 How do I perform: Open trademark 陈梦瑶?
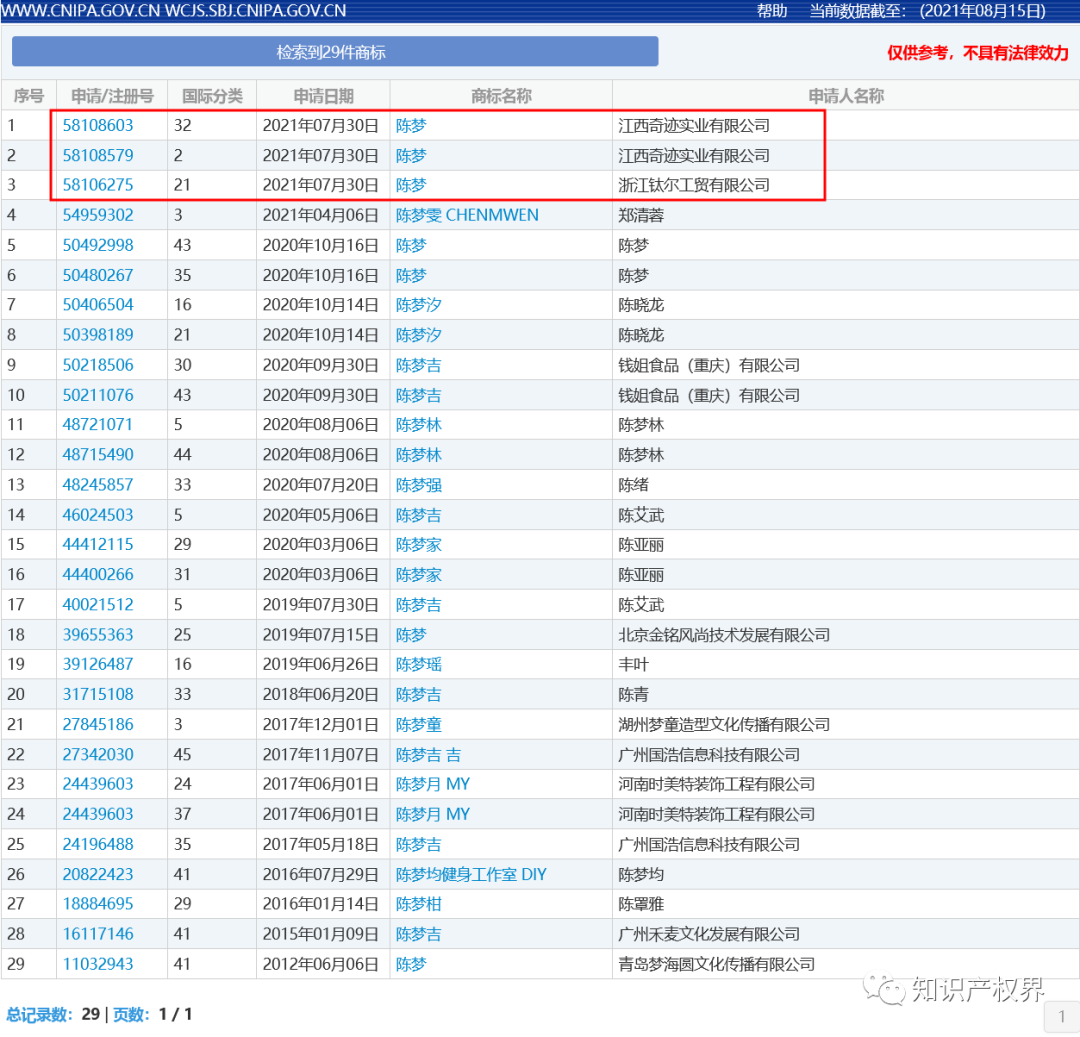tap(419, 664)
